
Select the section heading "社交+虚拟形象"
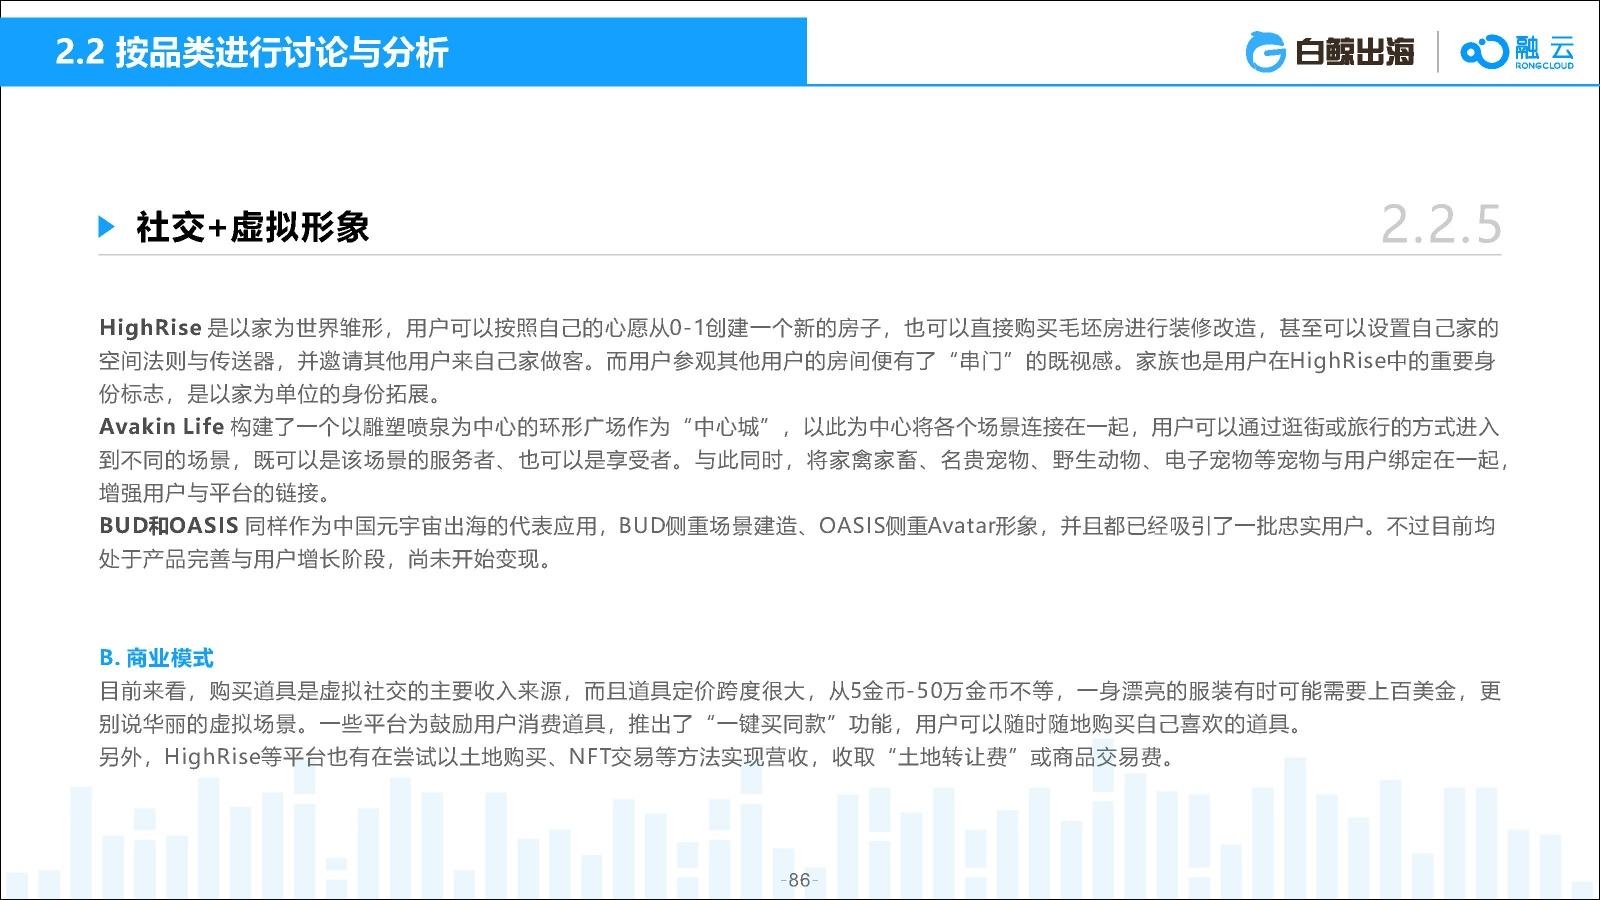pyautogui.click(x=253, y=227)
